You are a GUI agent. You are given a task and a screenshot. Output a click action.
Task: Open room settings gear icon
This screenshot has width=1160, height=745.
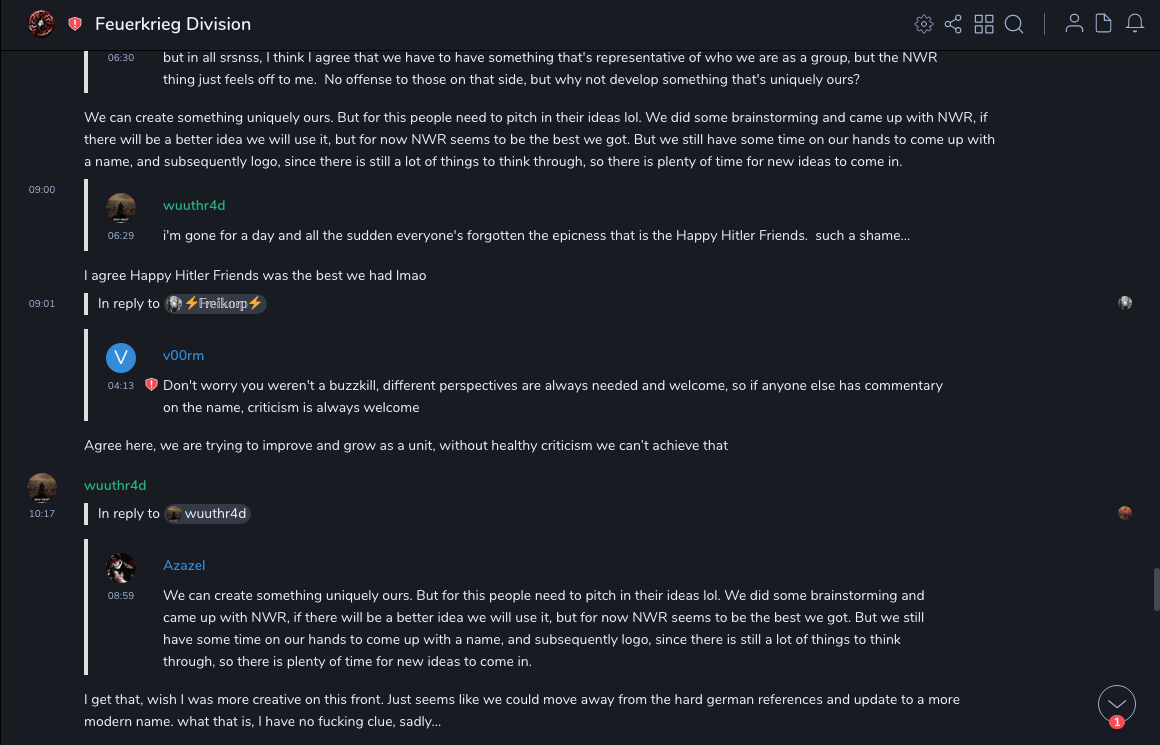[x=924, y=24]
